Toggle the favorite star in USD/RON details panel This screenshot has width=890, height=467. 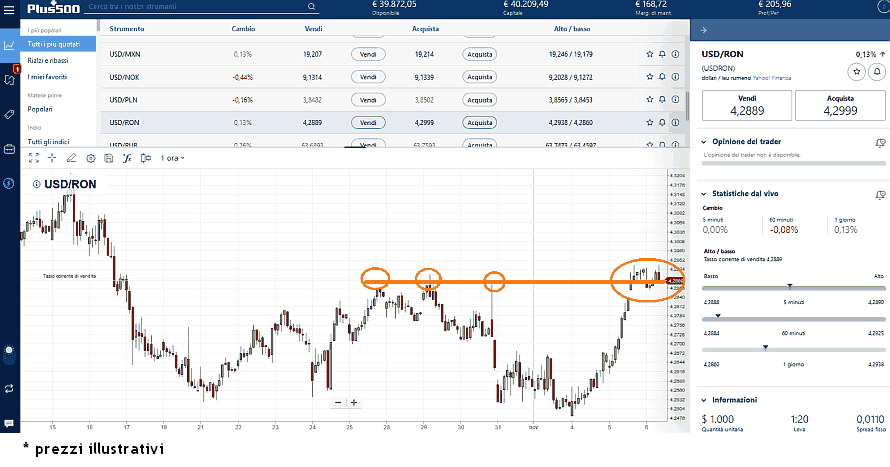tap(855, 71)
